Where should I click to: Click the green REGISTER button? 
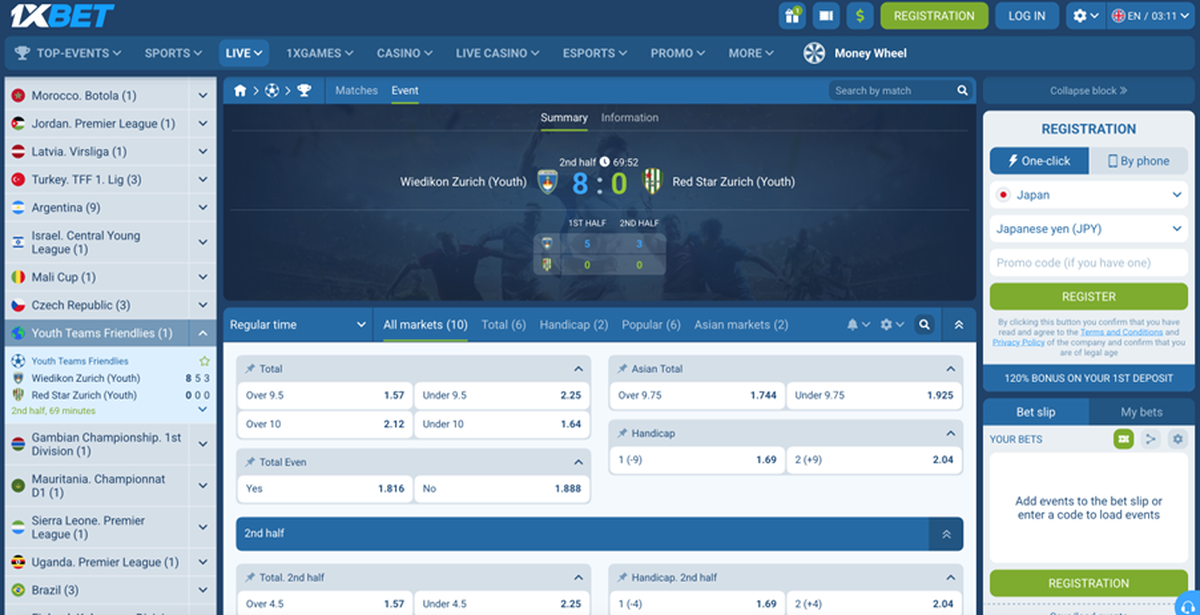(x=1089, y=297)
